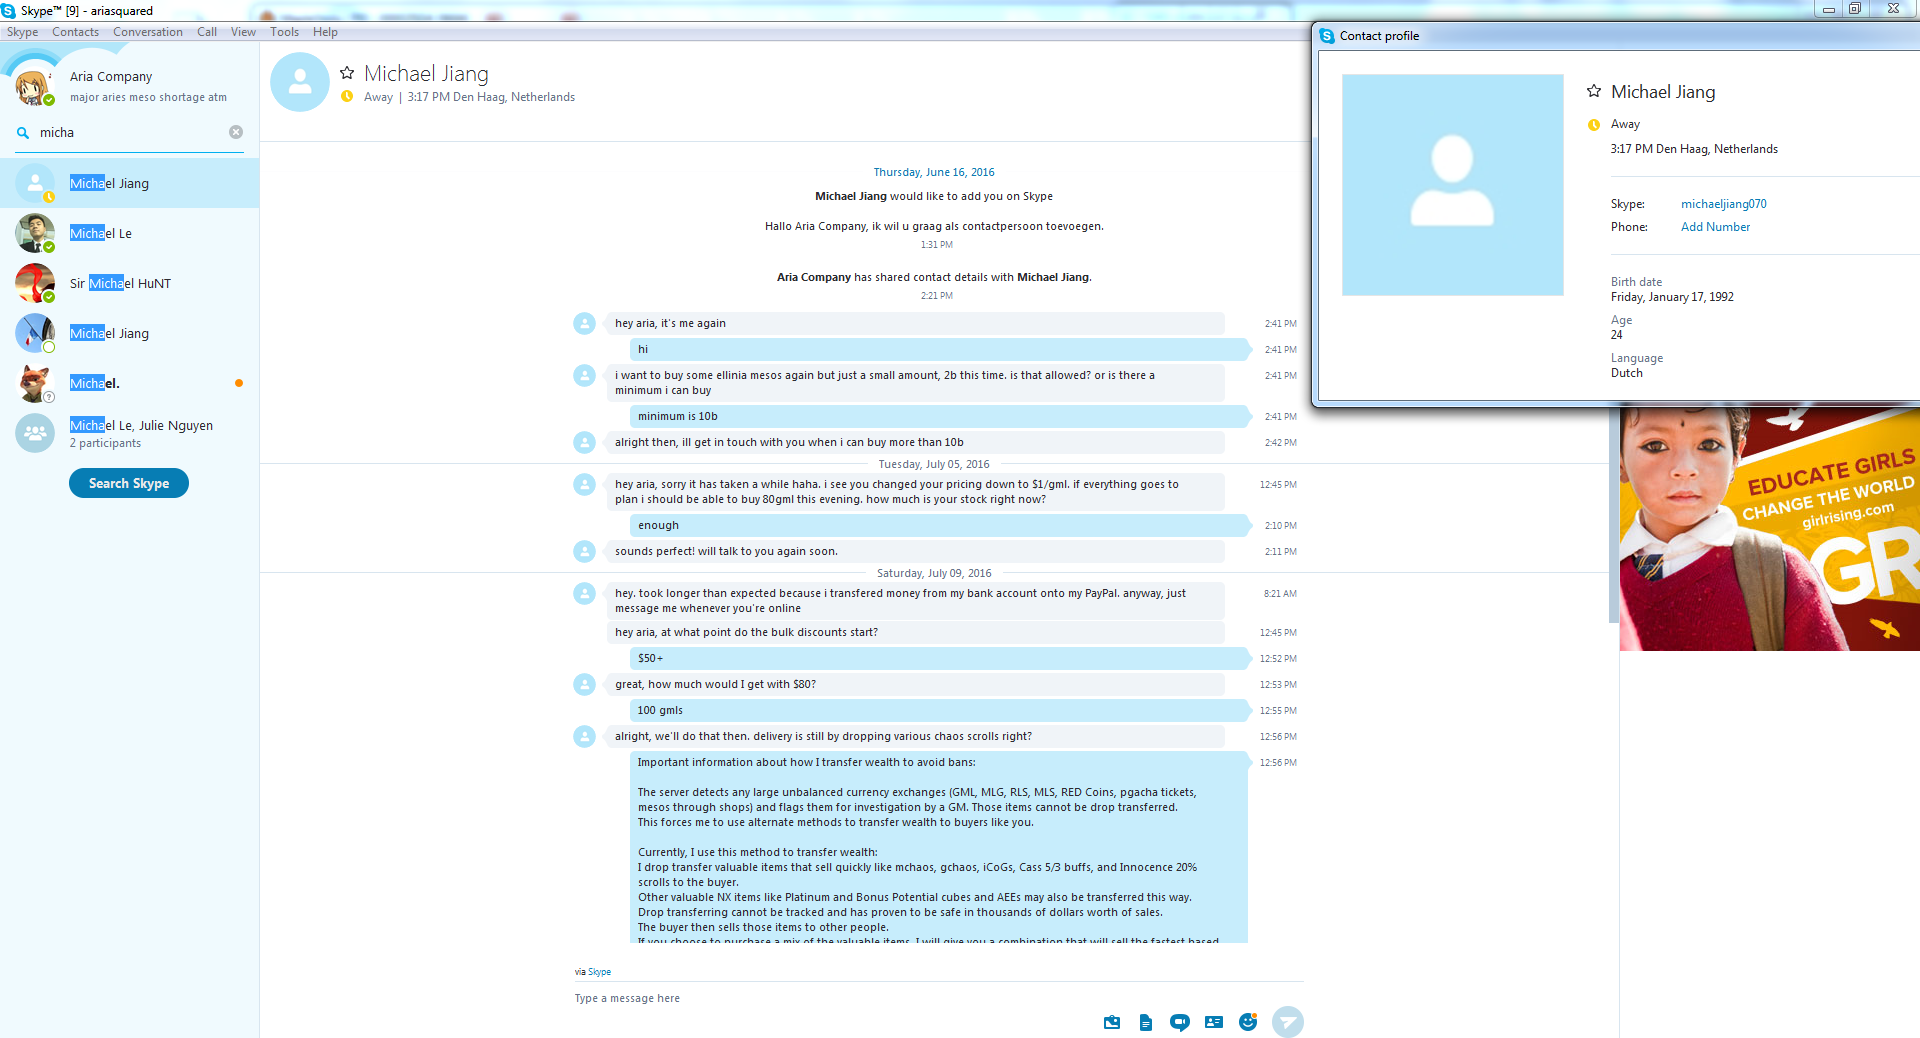The width and height of the screenshot is (1920, 1038).
Task: Open the Tools menu
Action: pos(285,32)
